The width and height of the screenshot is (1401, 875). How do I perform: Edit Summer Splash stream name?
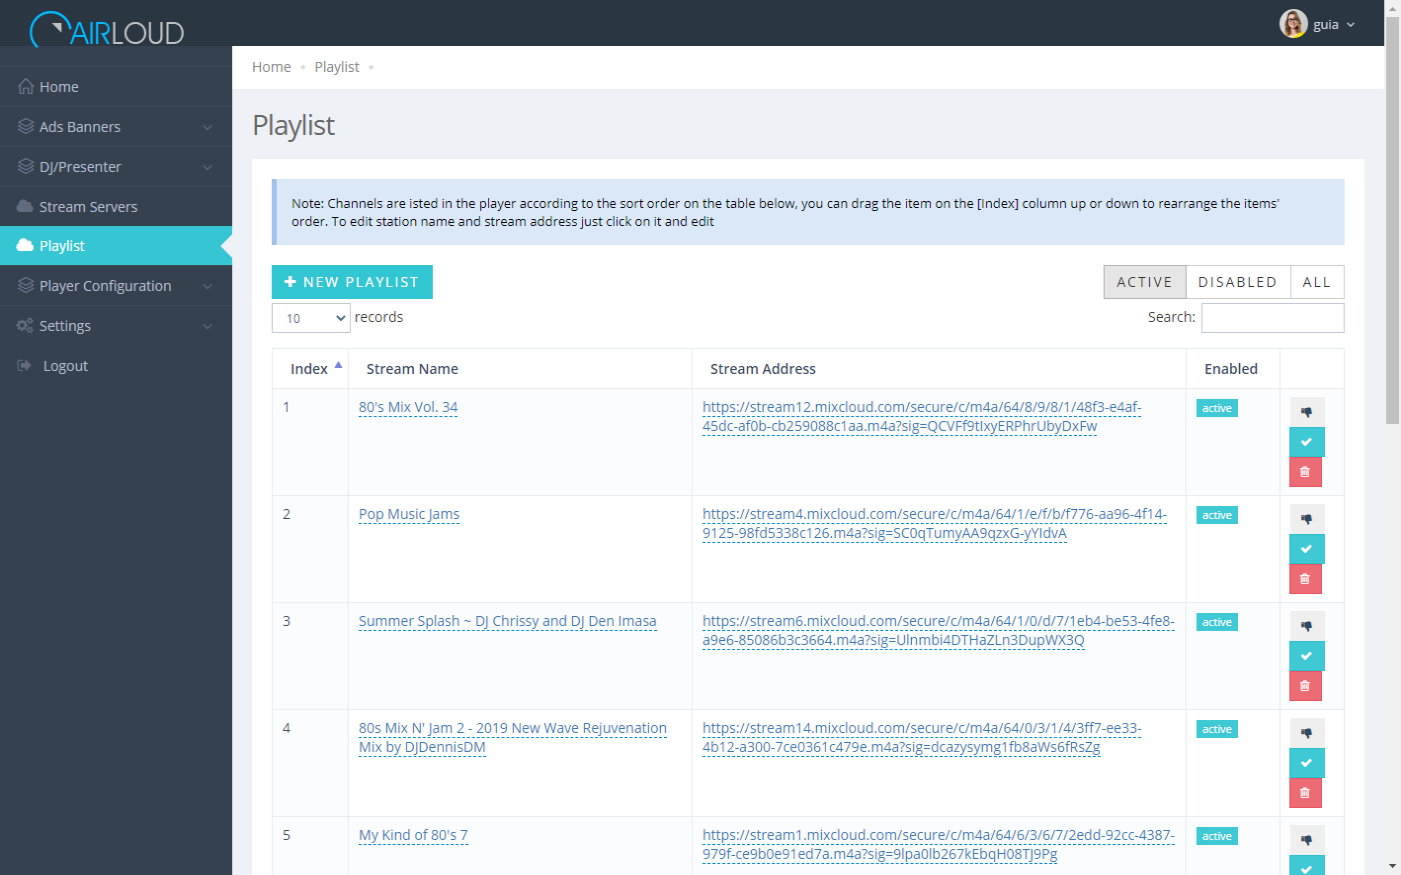coord(507,621)
